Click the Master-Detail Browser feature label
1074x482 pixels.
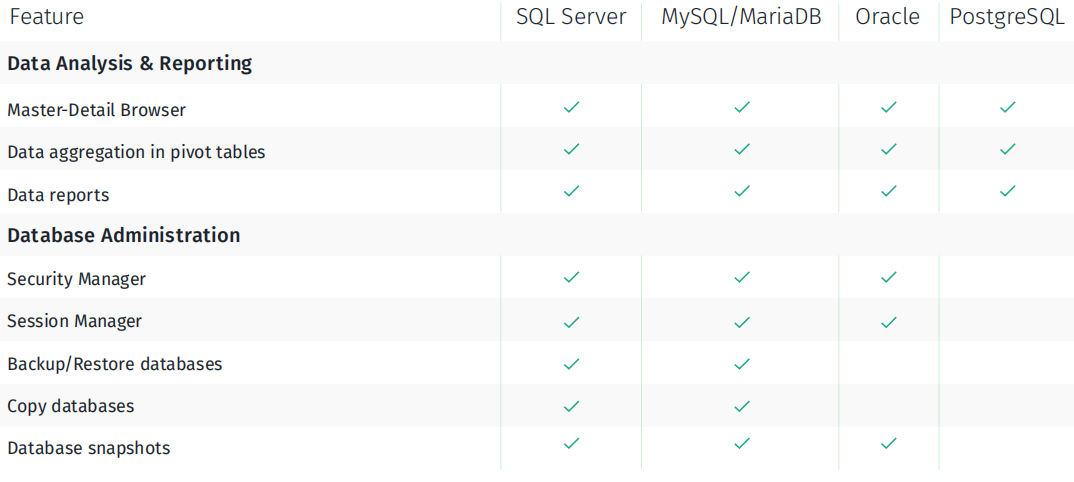tap(97, 110)
